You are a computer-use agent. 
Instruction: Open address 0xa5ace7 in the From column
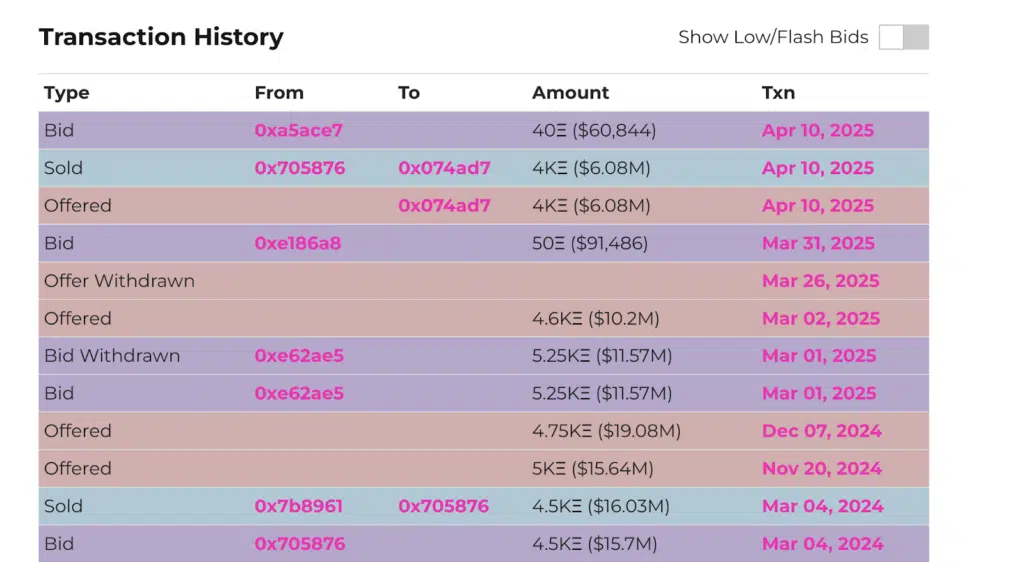[298, 131]
